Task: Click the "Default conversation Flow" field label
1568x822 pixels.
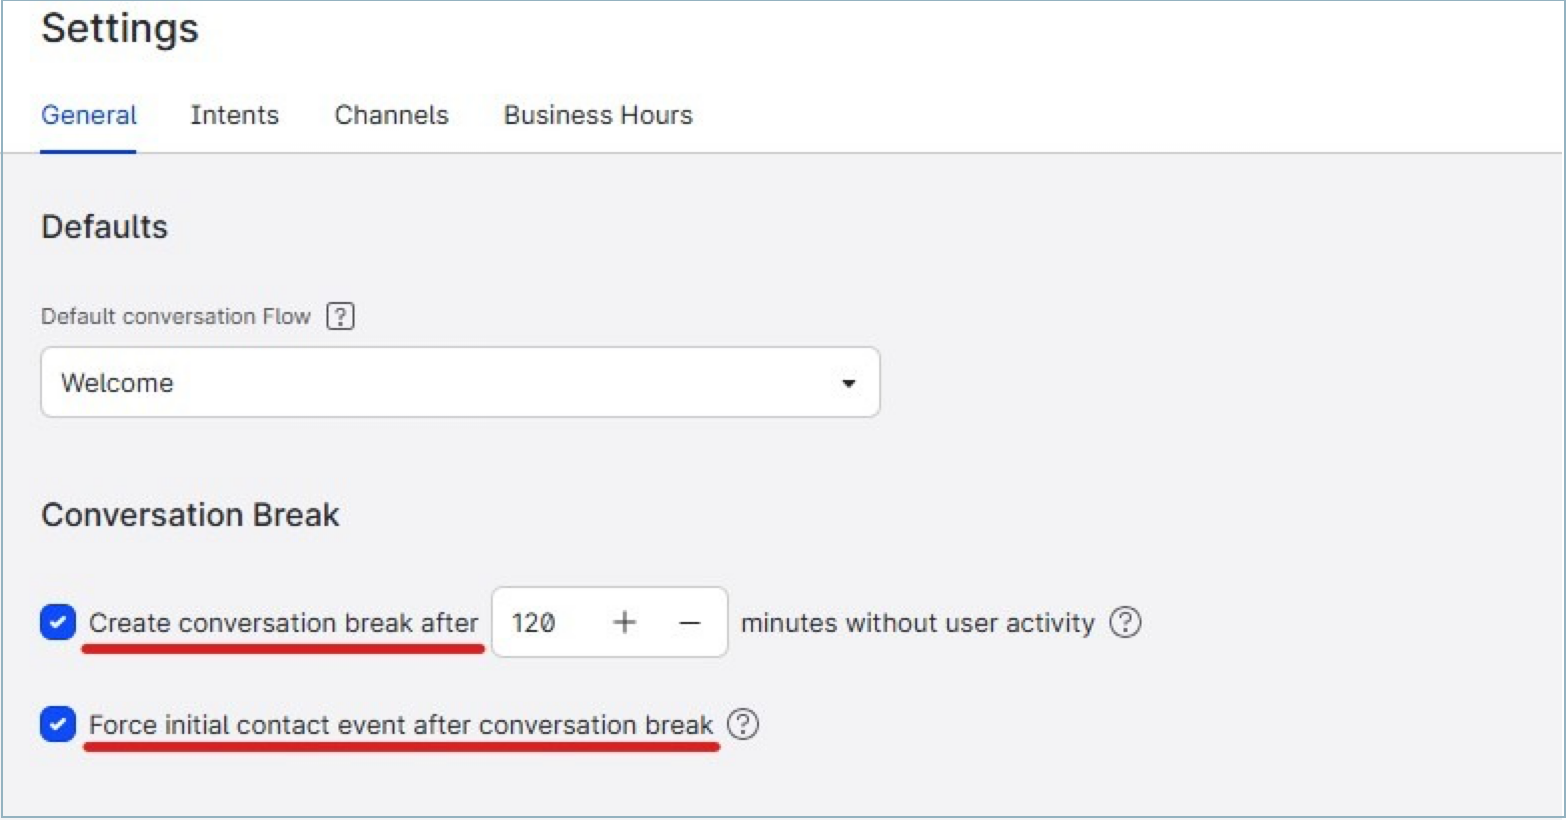Action: (175, 317)
